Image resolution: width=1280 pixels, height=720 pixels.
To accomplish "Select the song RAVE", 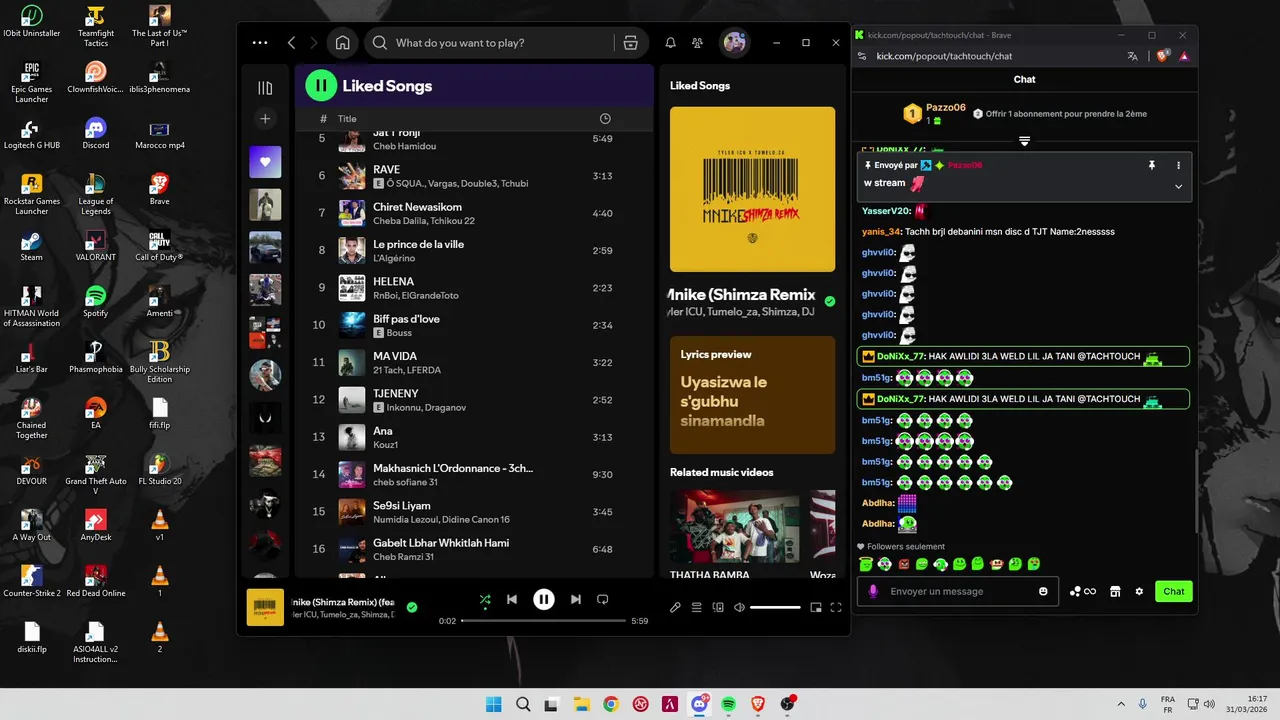I will [474, 176].
